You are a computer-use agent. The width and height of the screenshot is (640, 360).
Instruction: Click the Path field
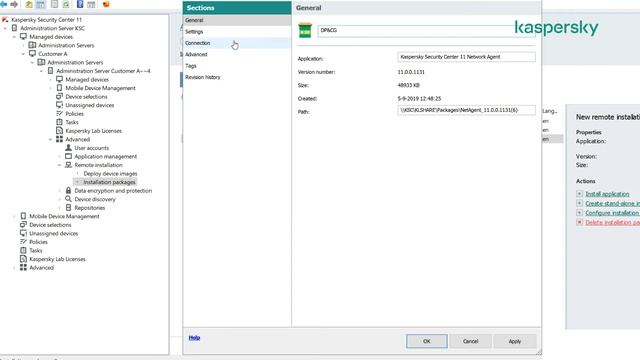[466, 110]
